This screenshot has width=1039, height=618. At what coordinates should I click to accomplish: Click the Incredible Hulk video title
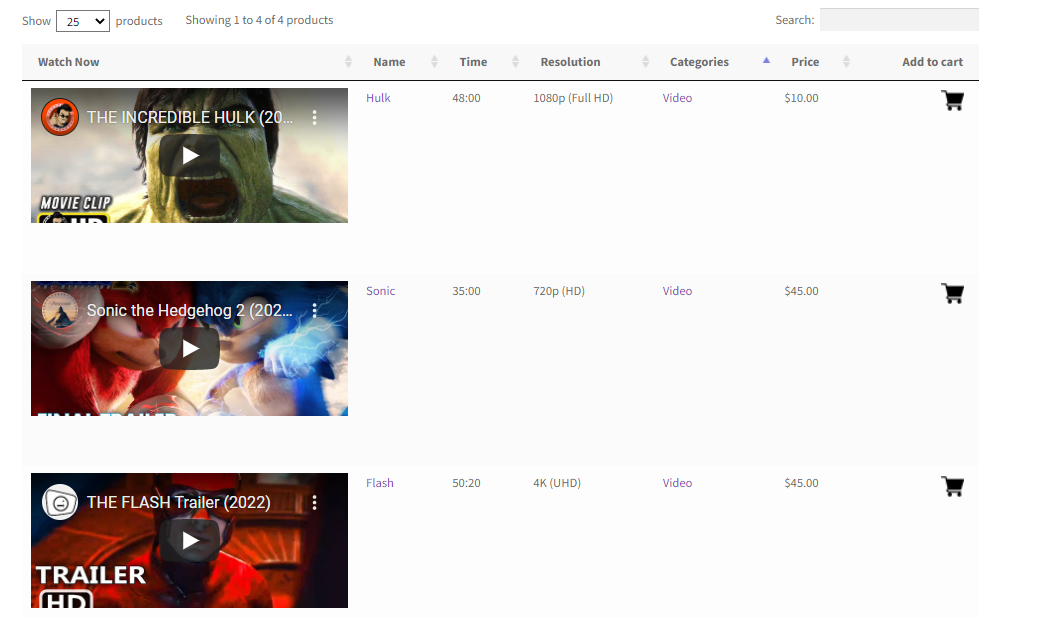click(x=190, y=117)
